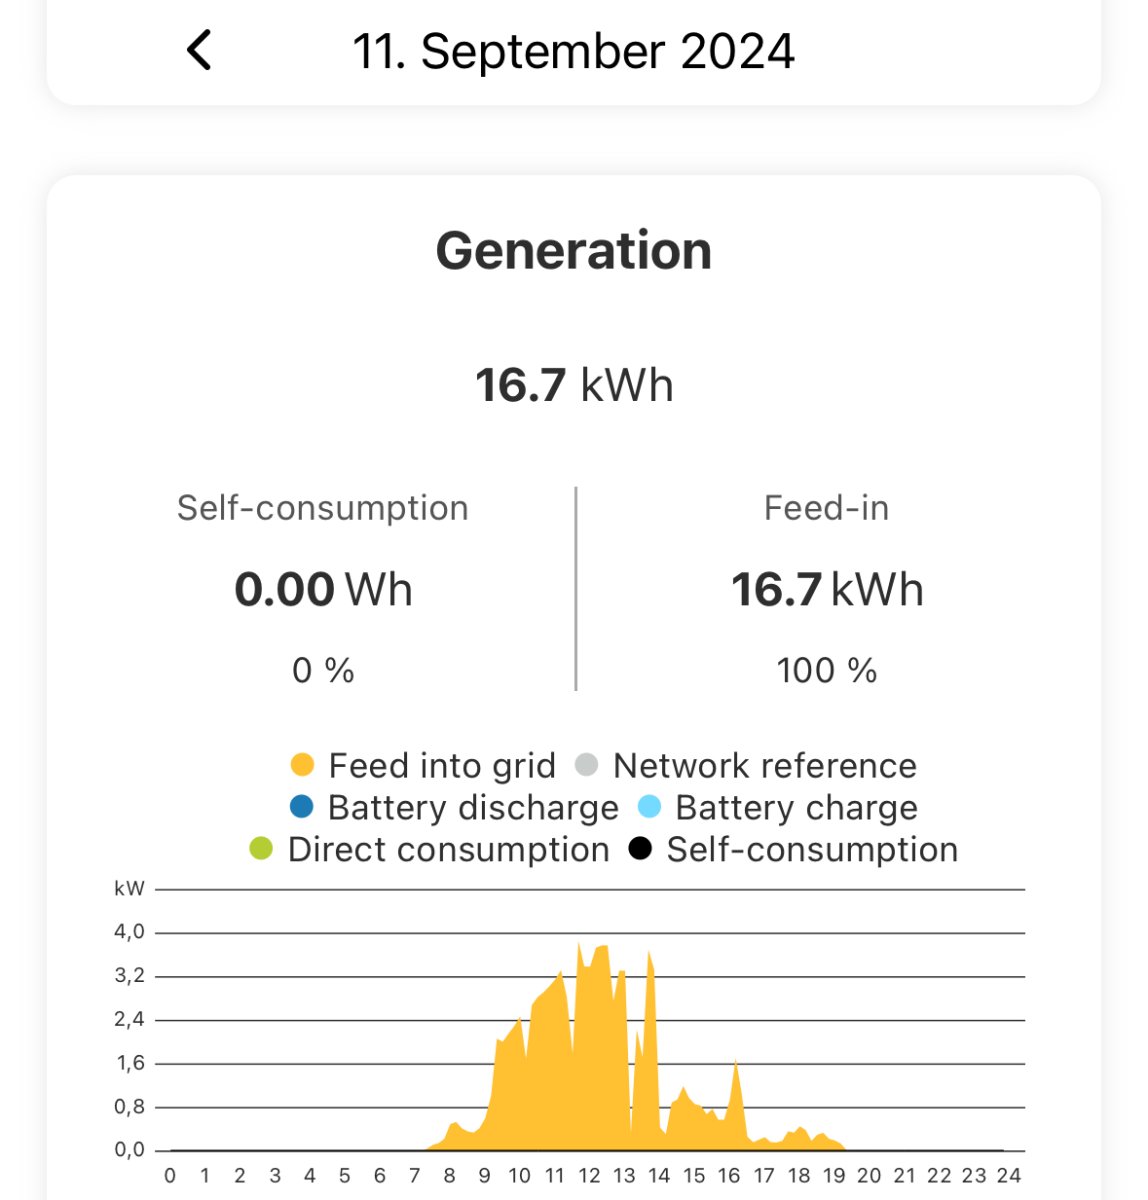Toggle the Network reference legend dot

tap(587, 766)
